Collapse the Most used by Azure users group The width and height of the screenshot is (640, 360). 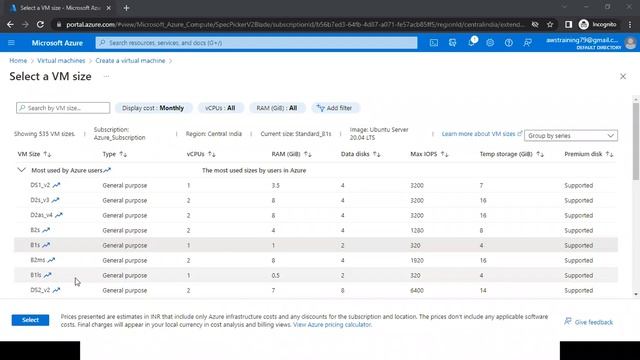pos(22,170)
